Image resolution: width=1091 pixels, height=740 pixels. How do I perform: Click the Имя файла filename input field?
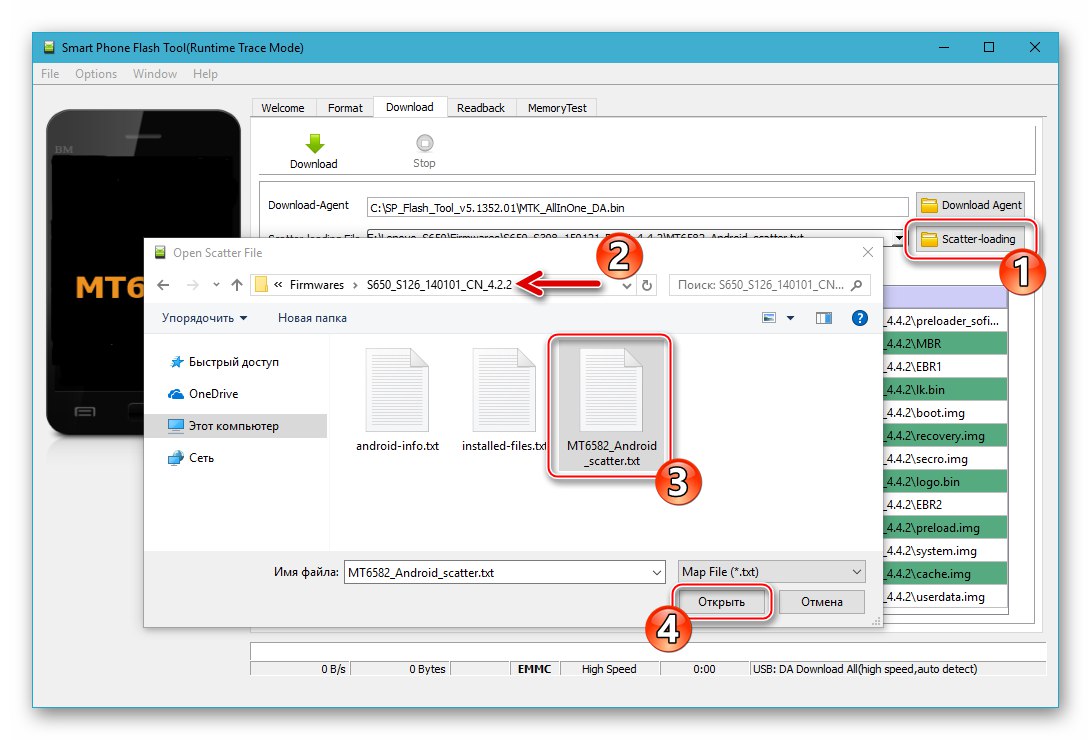coord(498,572)
